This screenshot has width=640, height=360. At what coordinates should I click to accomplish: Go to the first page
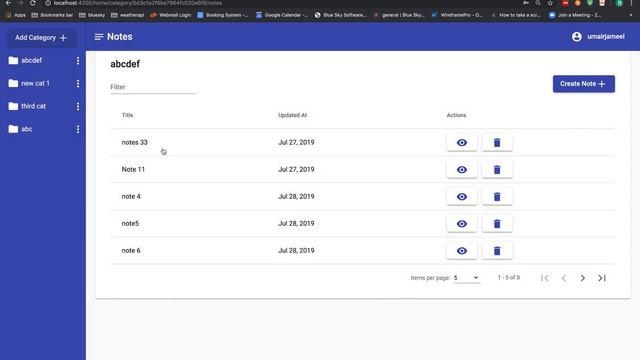click(544, 278)
